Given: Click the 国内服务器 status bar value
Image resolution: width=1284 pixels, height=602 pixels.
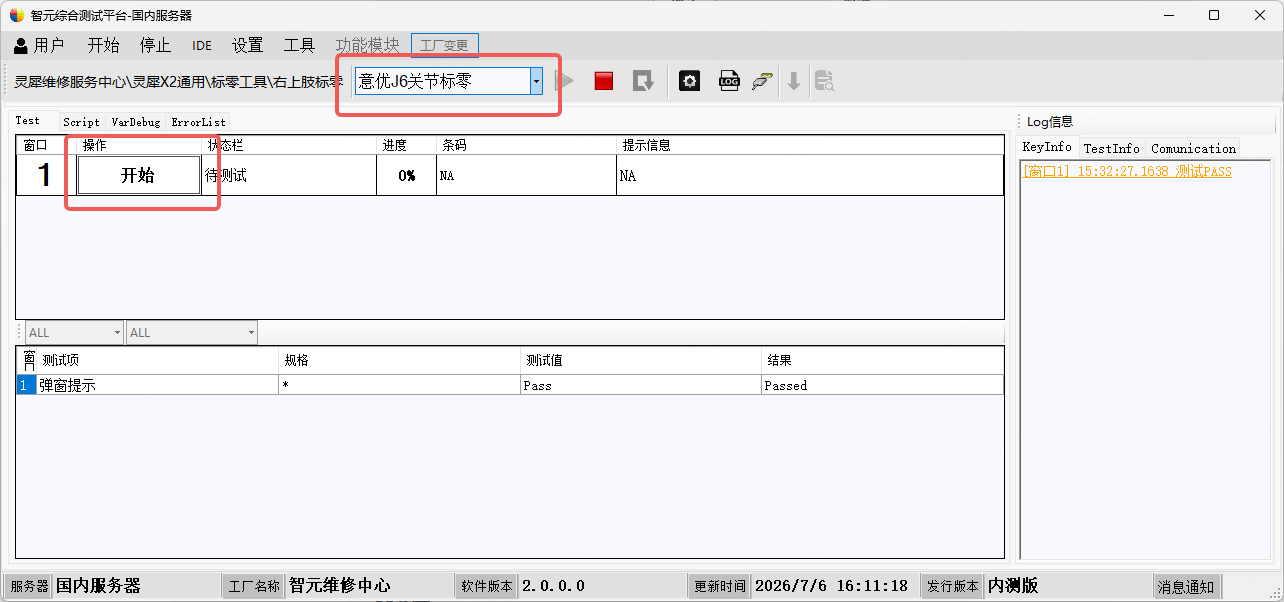Looking at the screenshot, I should [x=98, y=586].
